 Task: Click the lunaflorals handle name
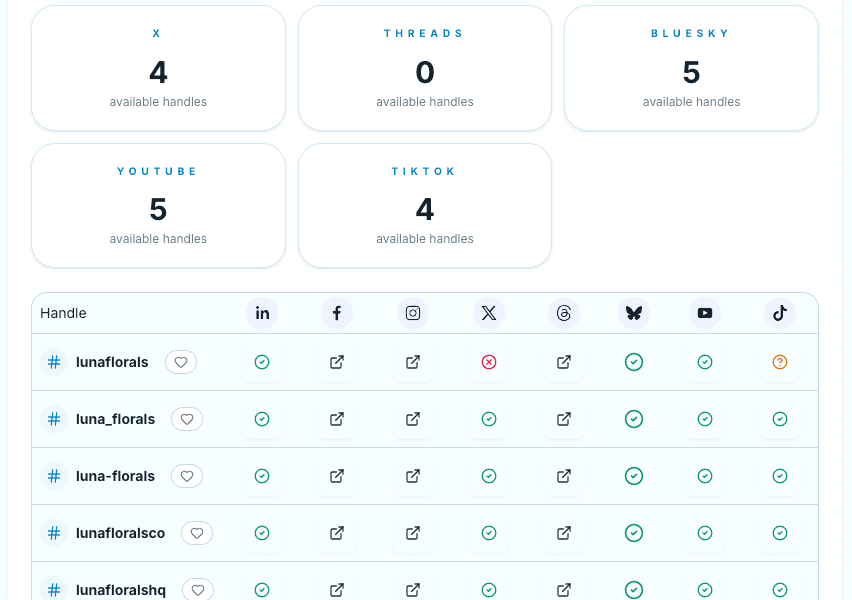click(112, 362)
